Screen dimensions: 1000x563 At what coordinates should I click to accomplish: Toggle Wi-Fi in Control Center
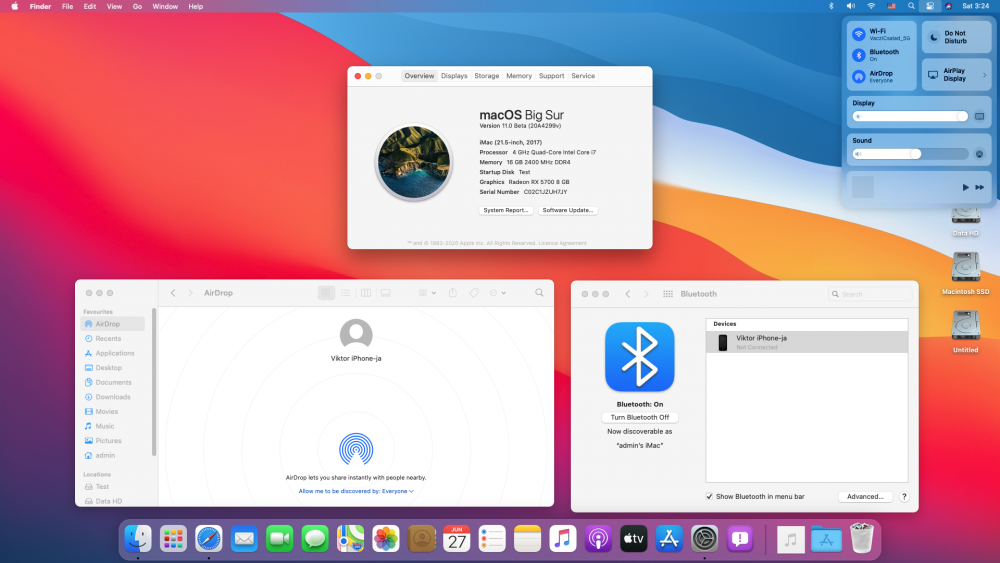[859, 34]
